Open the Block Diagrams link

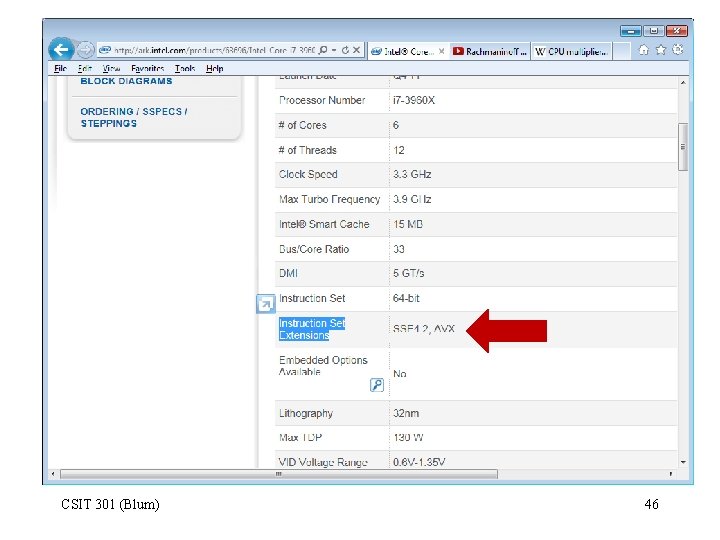(x=126, y=81)
